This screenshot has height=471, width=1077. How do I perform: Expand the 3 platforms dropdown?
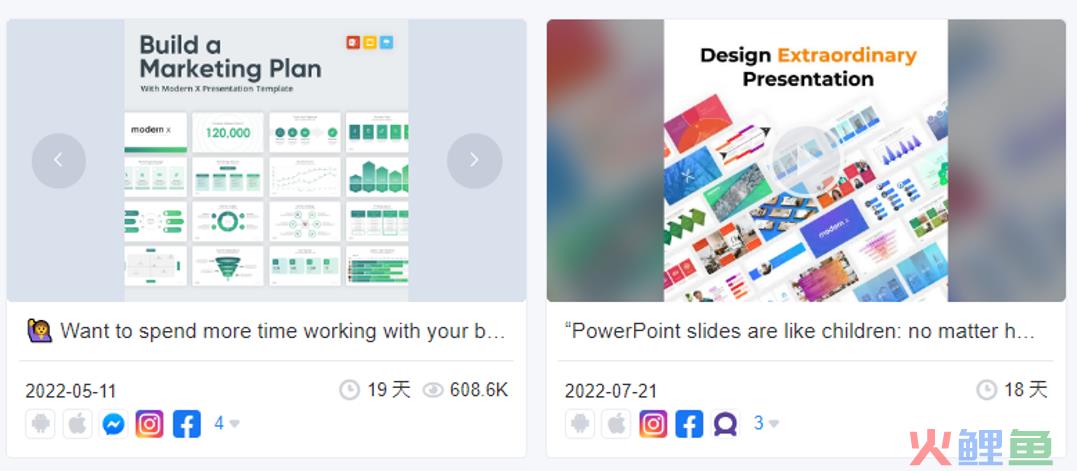766,424
